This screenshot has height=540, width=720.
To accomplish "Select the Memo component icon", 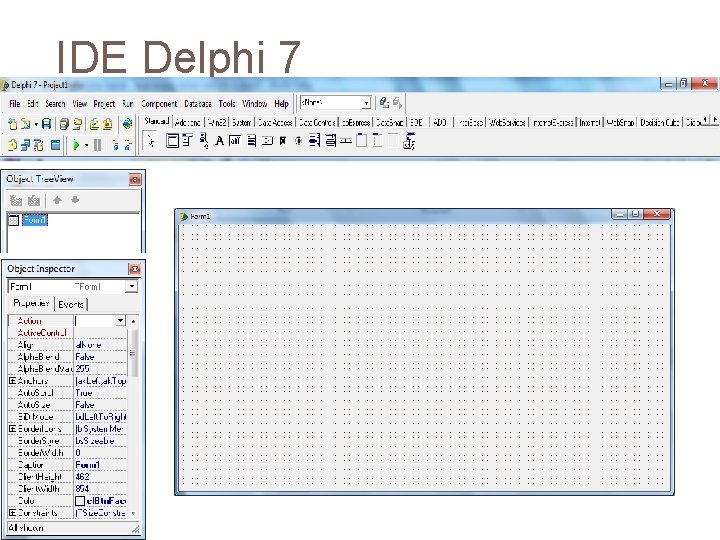I will tap(252, 141).
